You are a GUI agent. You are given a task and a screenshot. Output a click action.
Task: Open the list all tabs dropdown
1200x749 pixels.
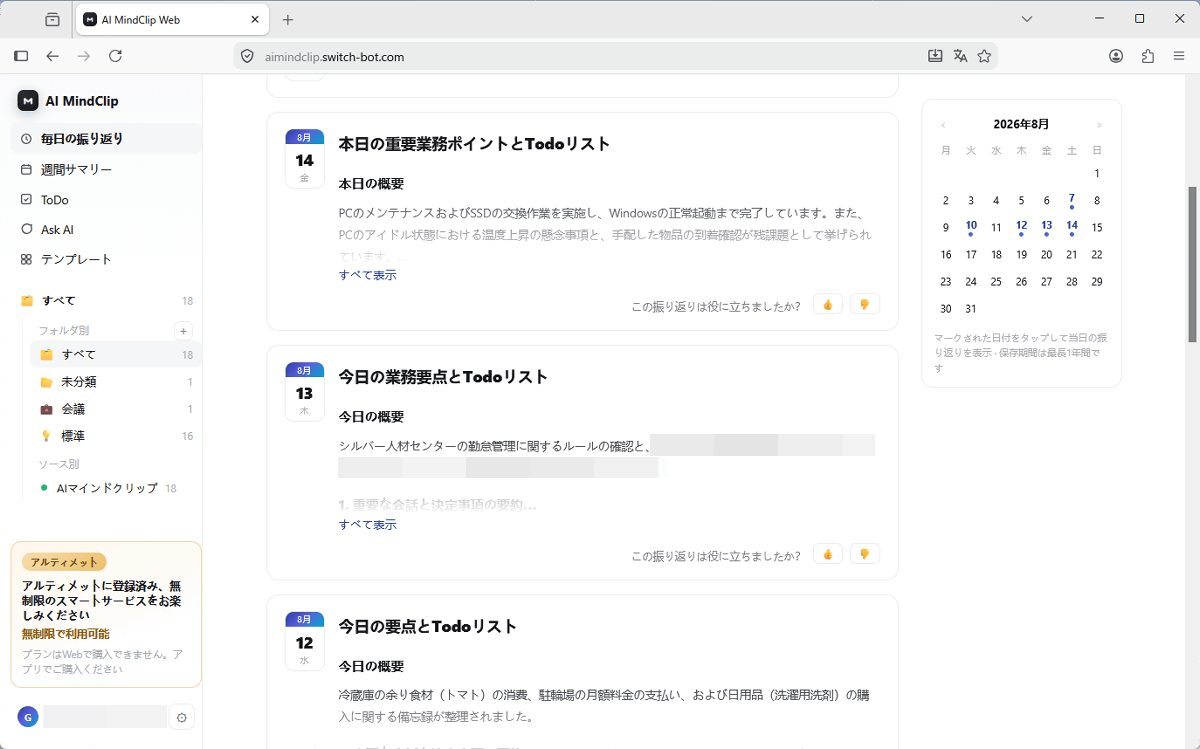click(1027, 19)
